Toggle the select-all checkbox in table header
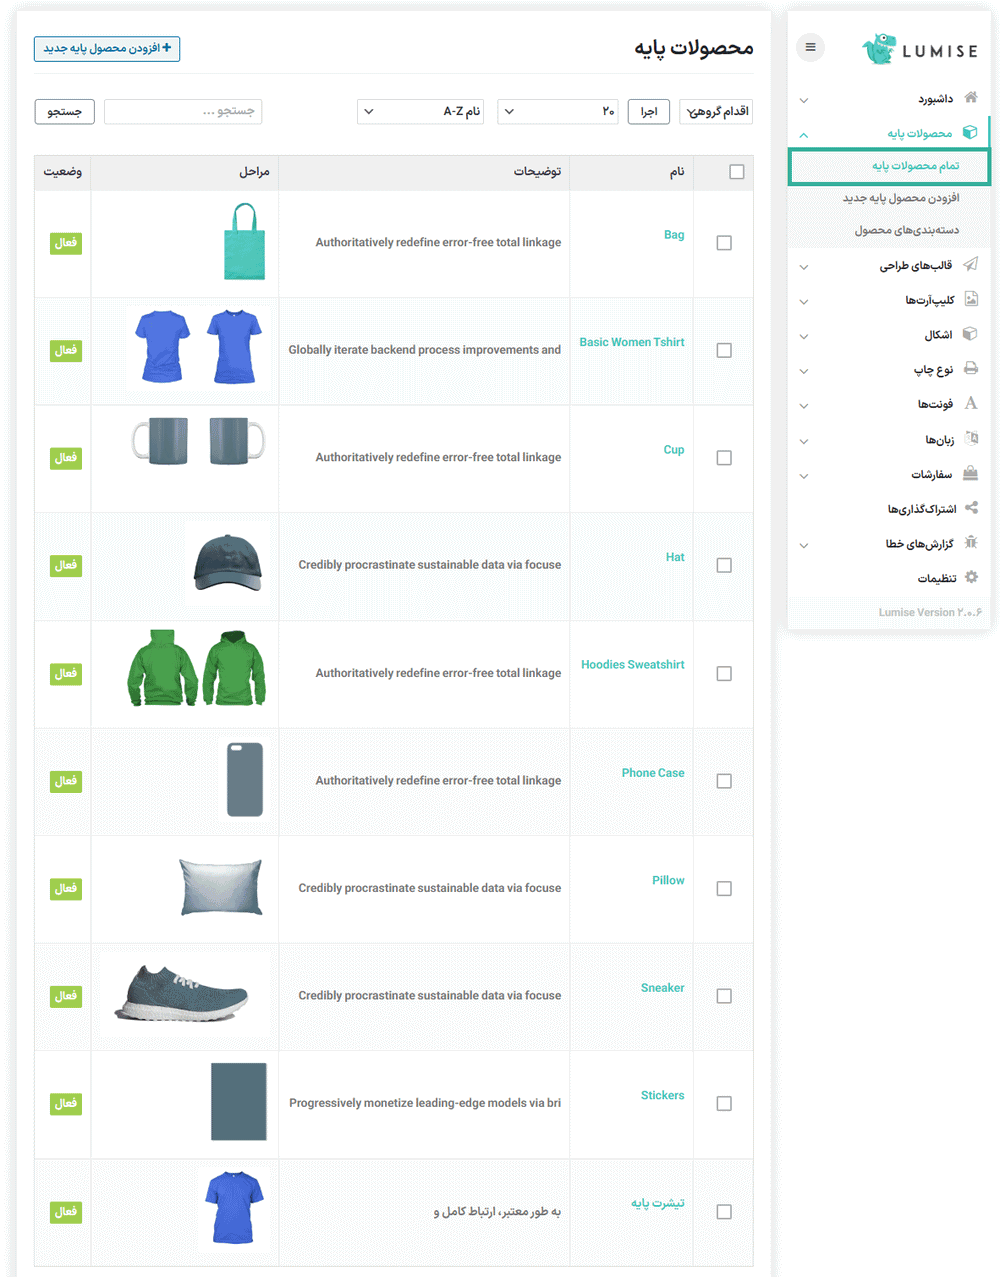Image resolution: width=1000 pixels, height=1277 pixels. (737, 172)
